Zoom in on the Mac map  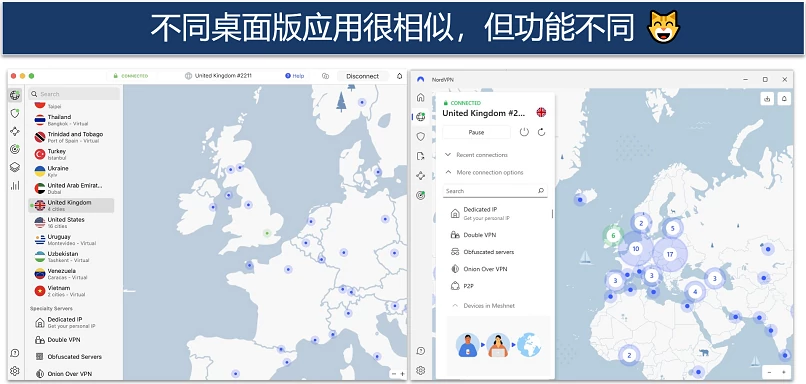click(x=402, y=374)
